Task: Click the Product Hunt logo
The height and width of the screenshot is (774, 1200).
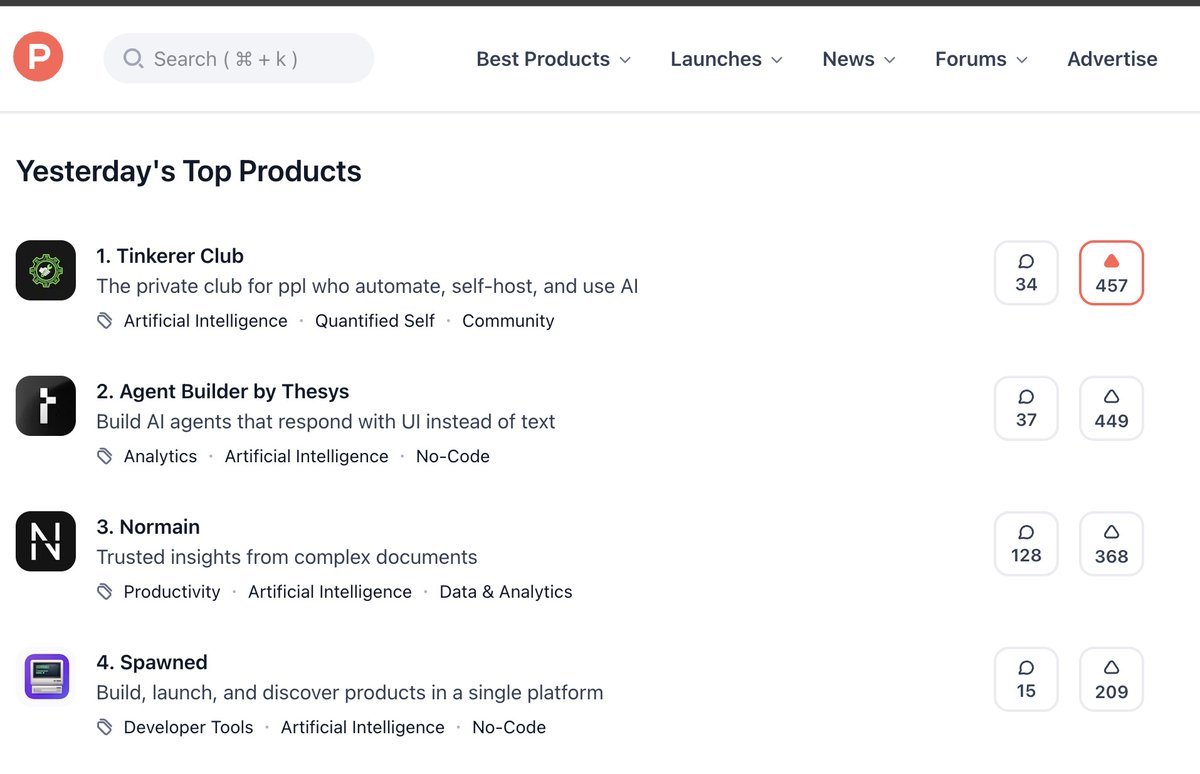Action: click(x=37, y=57)
